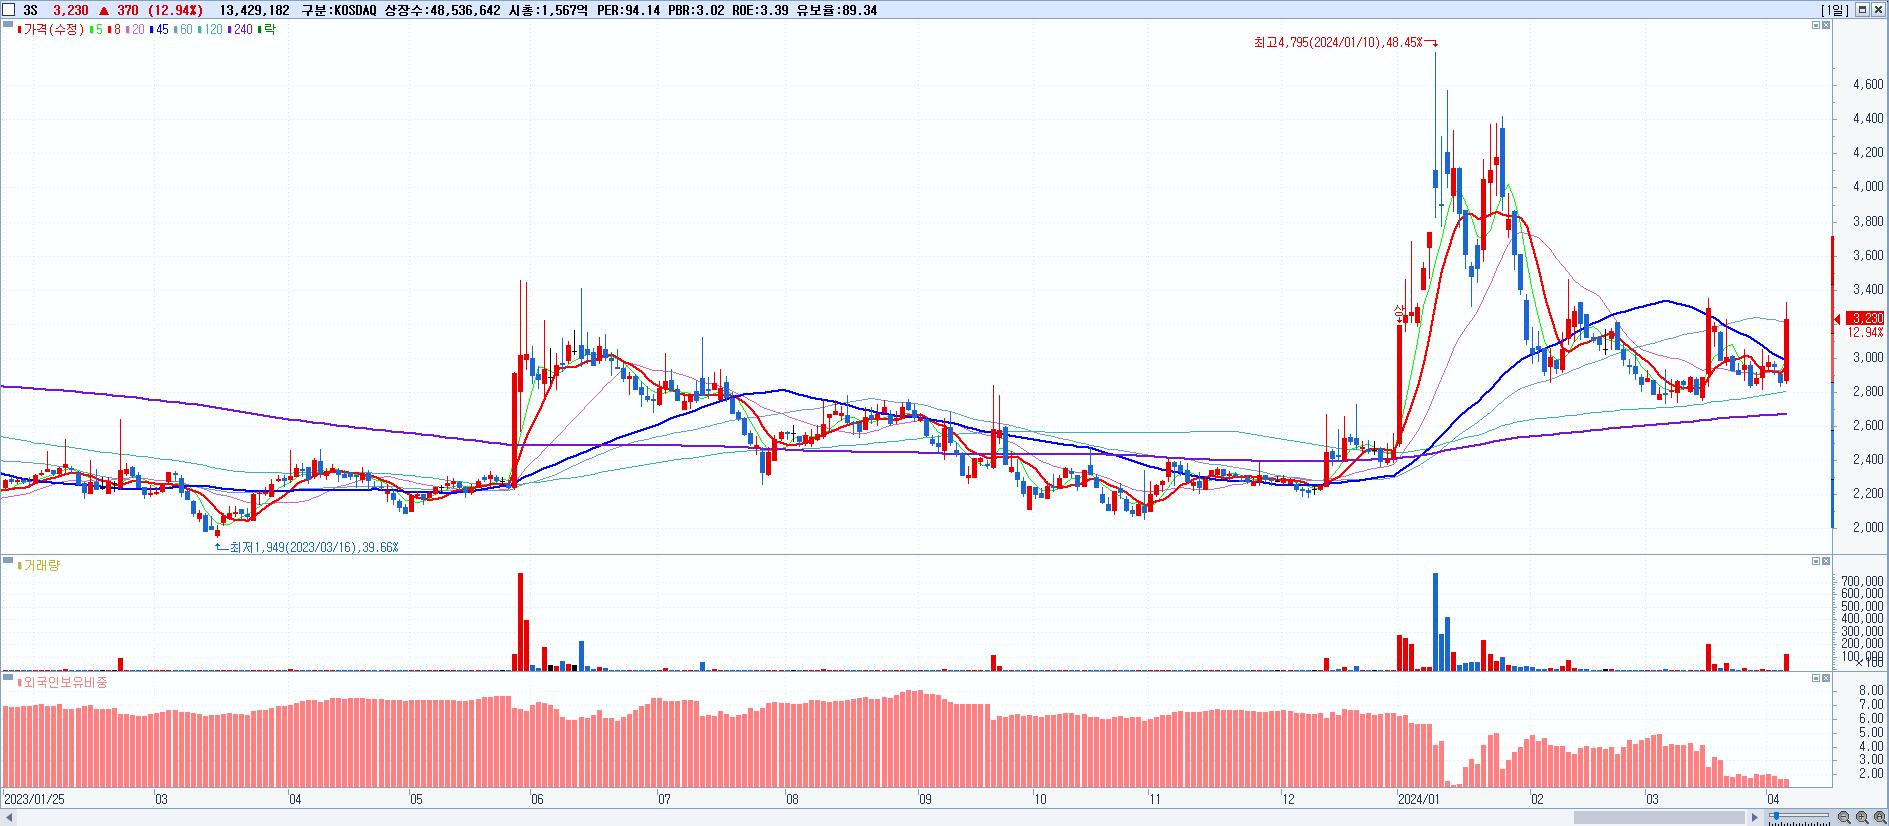Click the 12.94% label below the price tag
Screen dimensions: 1889x826
tap(1865, 332)
